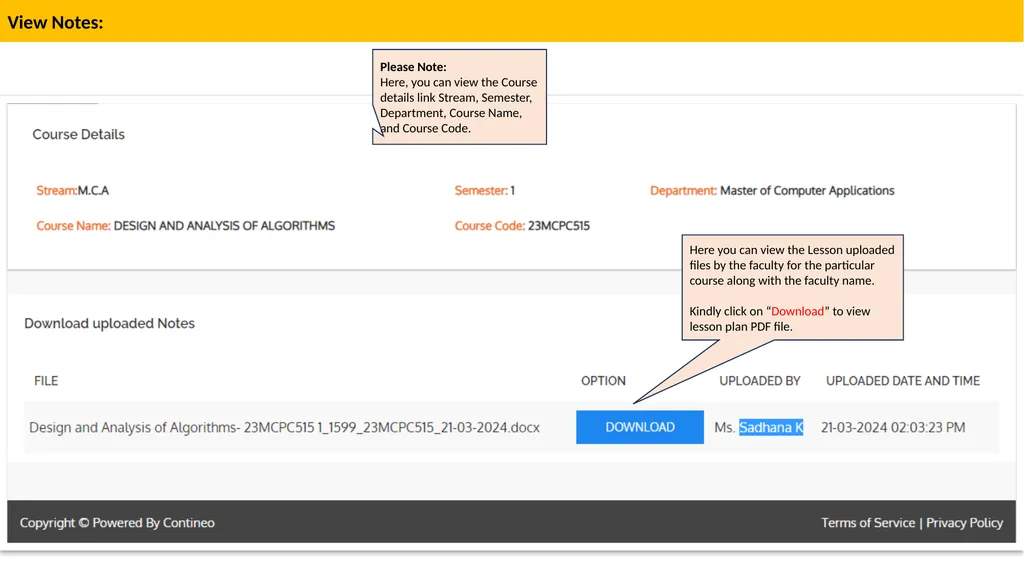Click the upload timestamp 21-03-2024 02:03:23 PM
This screenshot has width=1024, height=575.
[x=893, y=427]
